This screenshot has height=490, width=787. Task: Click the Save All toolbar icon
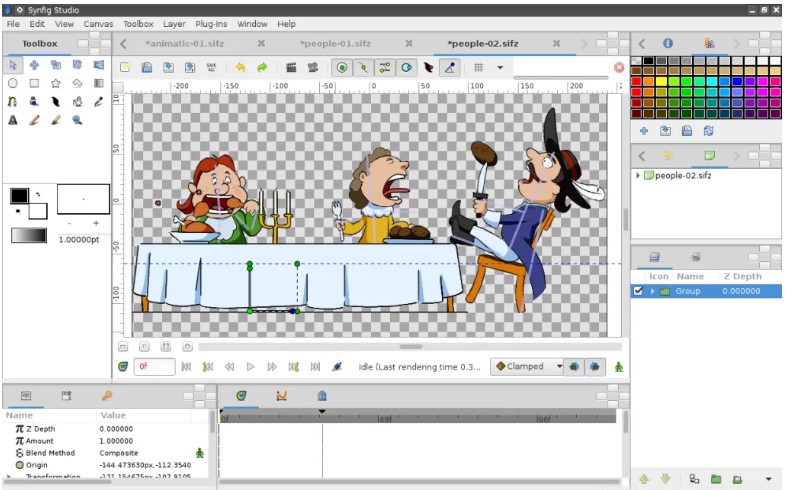211,67
